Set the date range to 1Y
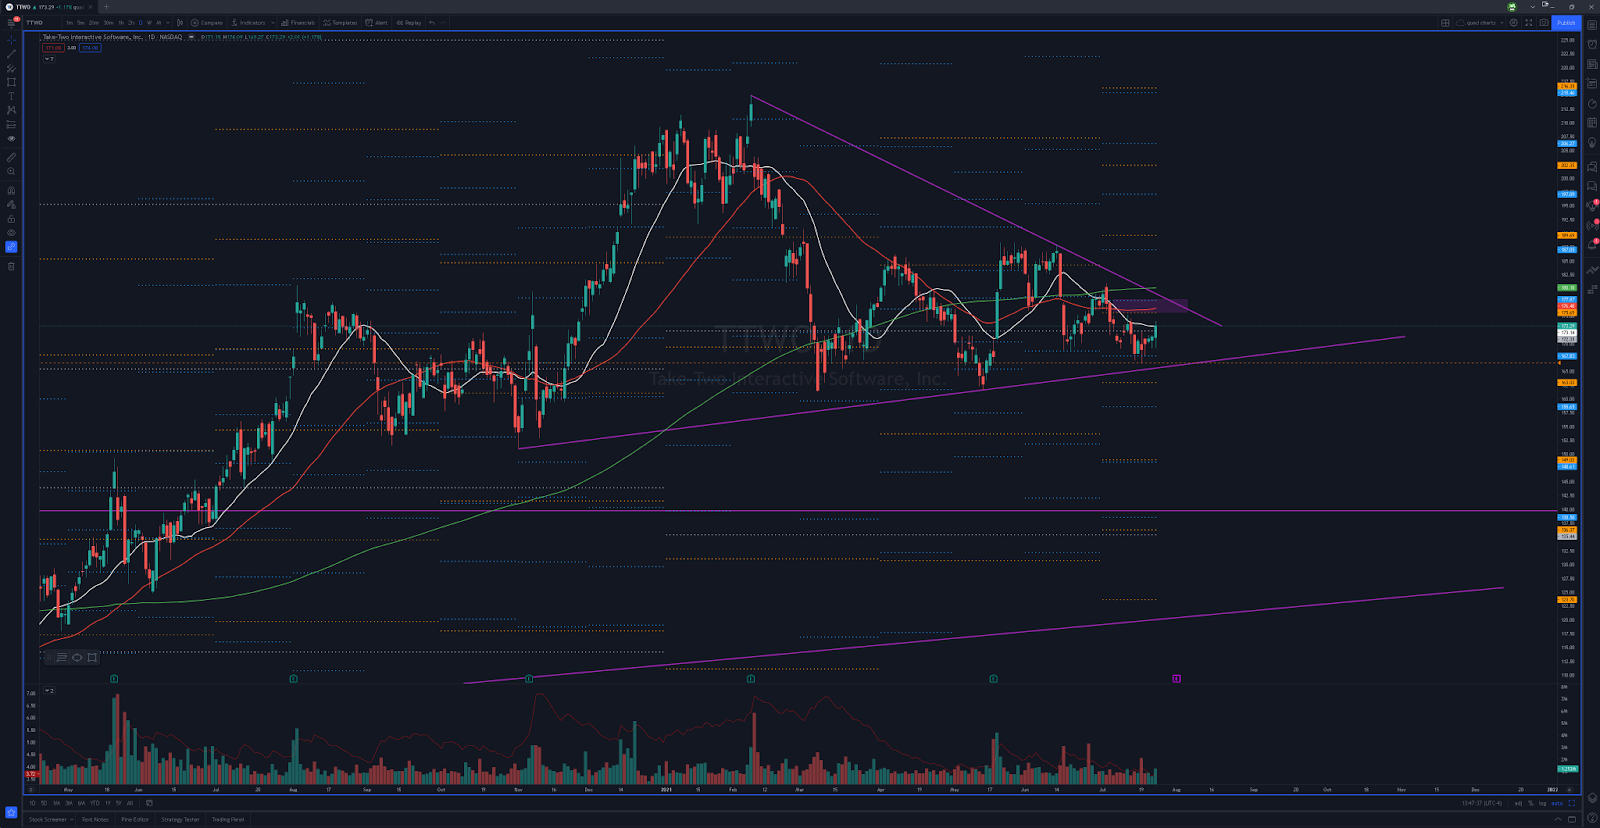 pyautogui.click(x=107, y=803)
